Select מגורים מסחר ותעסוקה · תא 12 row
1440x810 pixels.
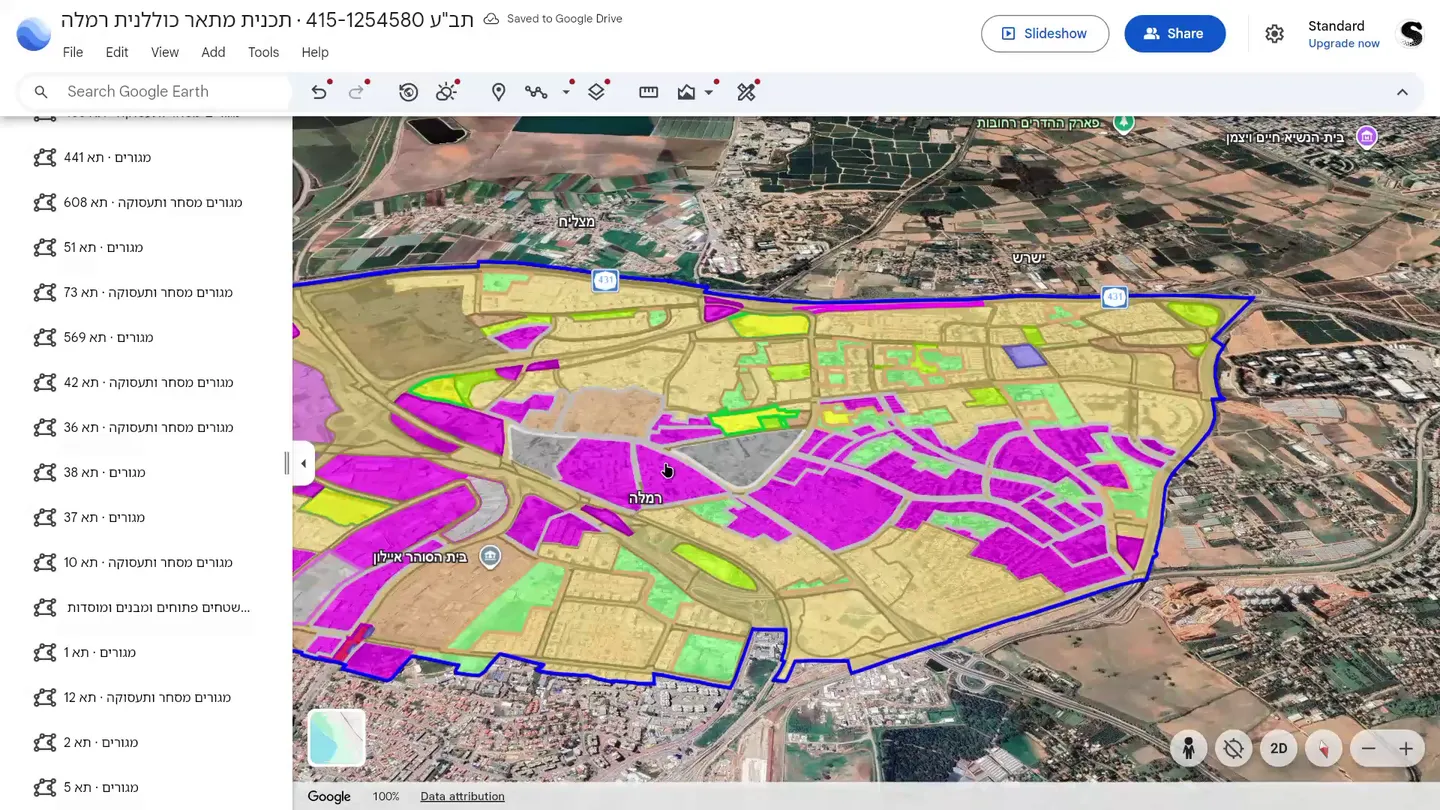coord(146,697)
